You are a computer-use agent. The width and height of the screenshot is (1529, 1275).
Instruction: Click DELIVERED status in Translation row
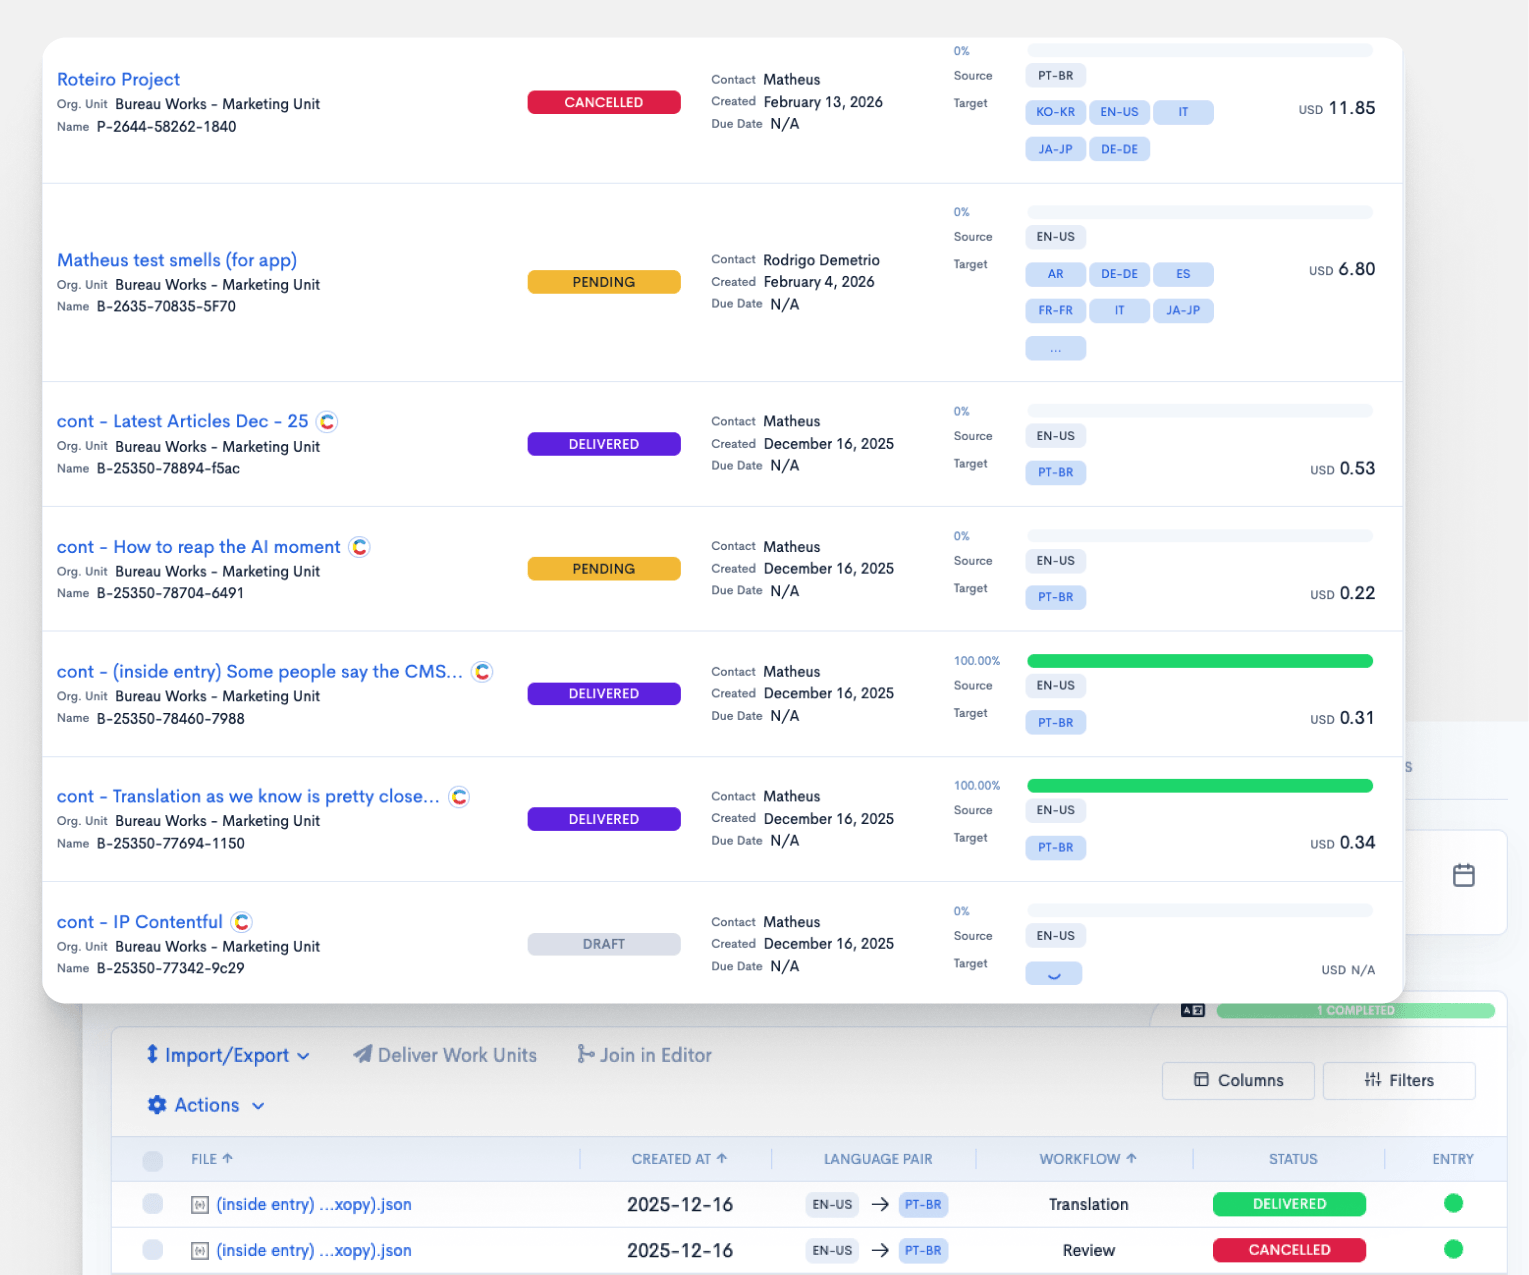(x=1289, y=1204)
